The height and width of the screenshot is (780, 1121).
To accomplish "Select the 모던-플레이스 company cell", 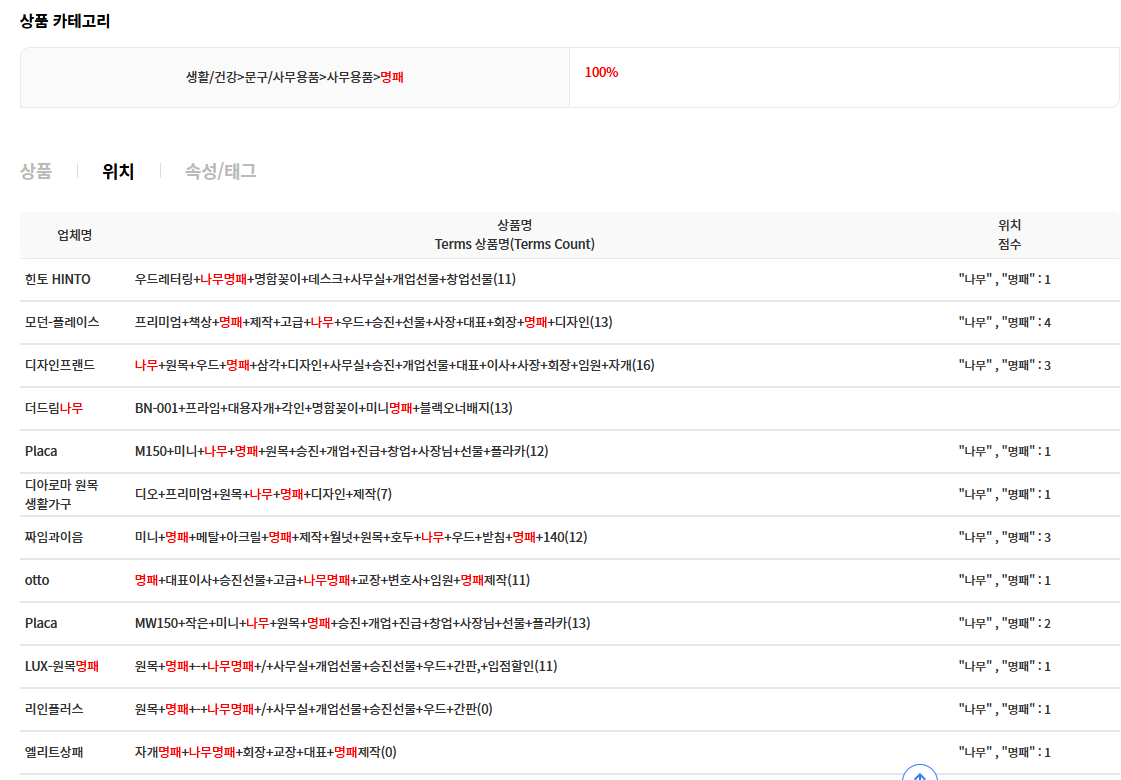I will (x=62, y=322).
